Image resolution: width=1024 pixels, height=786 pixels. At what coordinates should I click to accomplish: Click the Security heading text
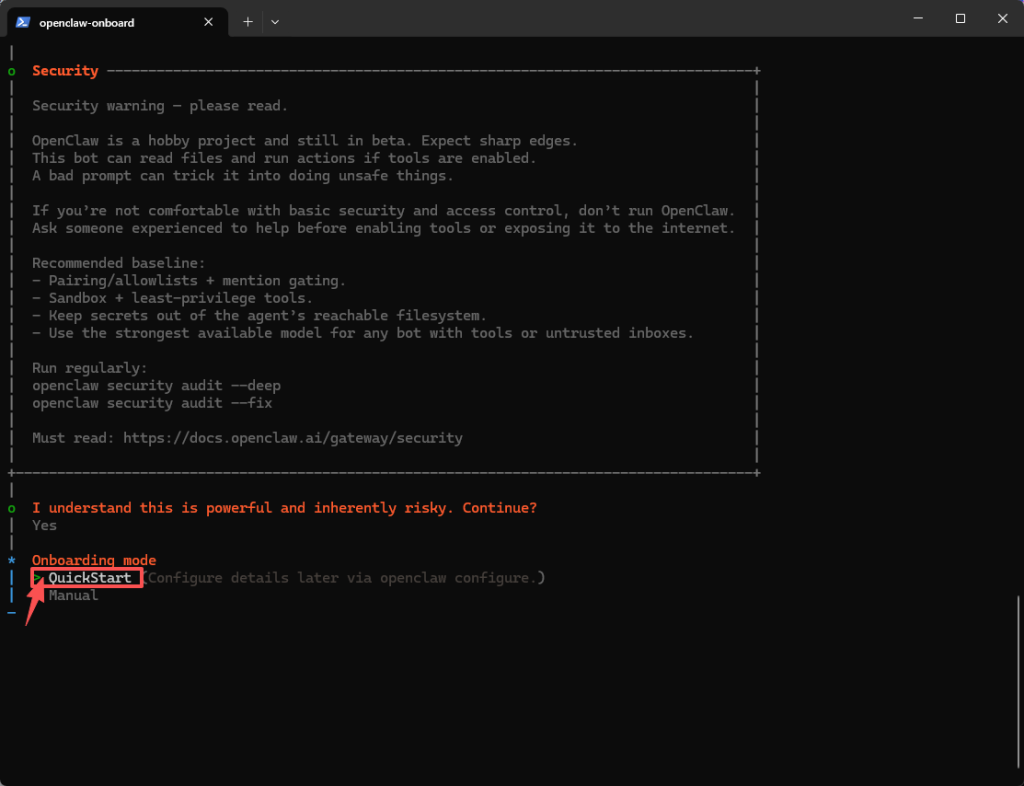tap(65, 71)
